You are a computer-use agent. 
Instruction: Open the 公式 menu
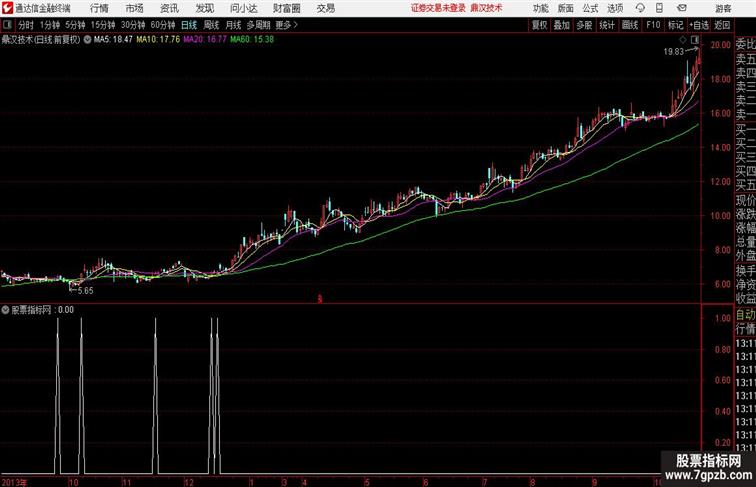tap(590, 8)
